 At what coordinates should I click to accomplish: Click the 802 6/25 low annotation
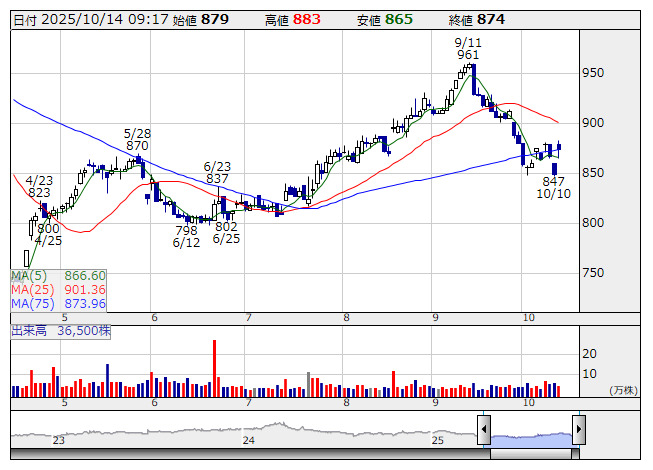226,233
